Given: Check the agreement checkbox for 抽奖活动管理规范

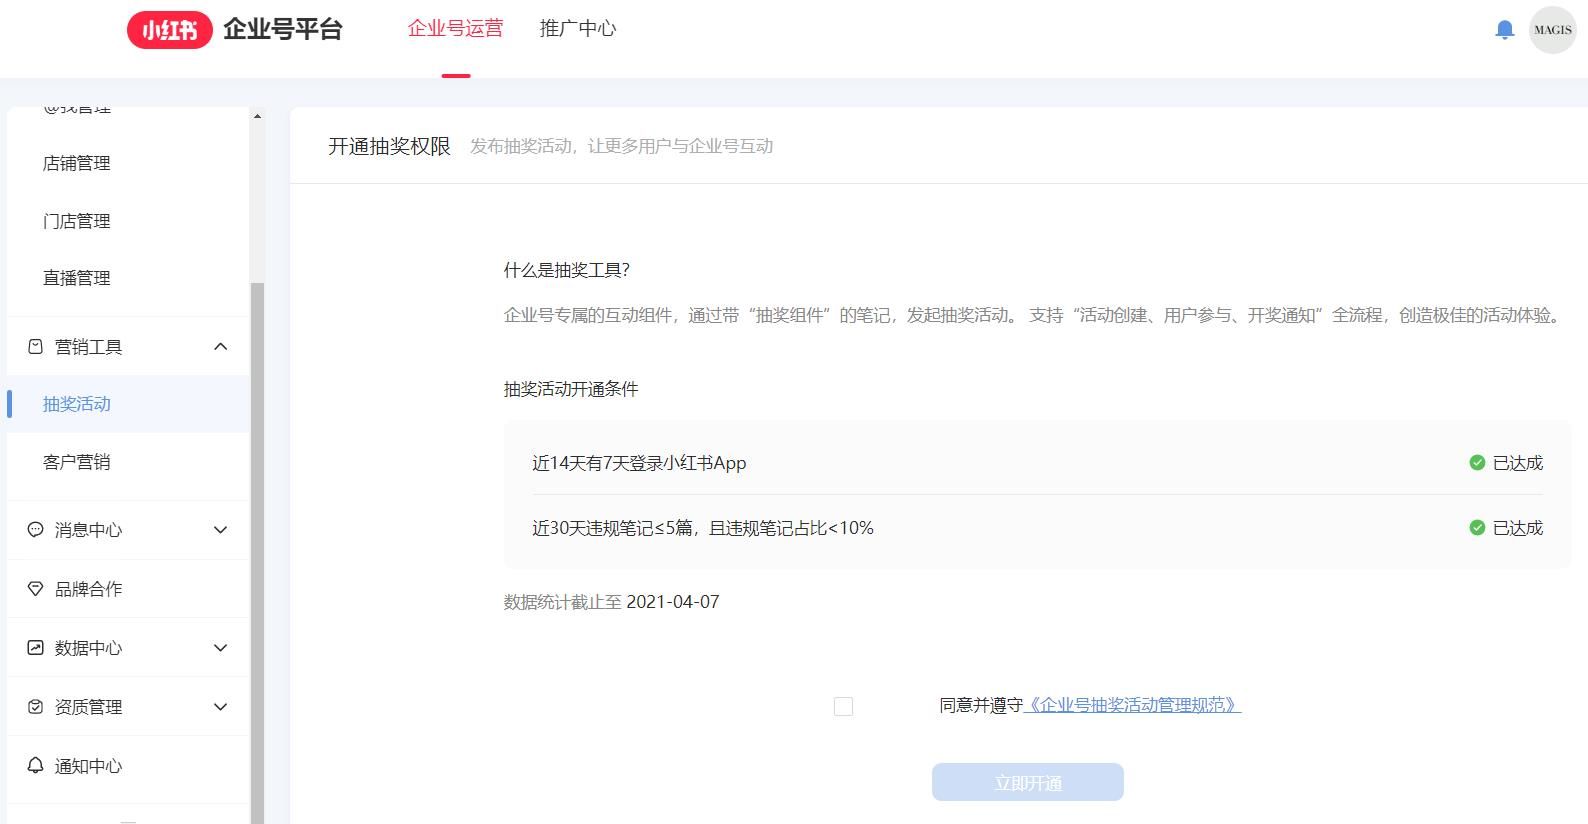Looking at the screenshot, I should 843,707.
